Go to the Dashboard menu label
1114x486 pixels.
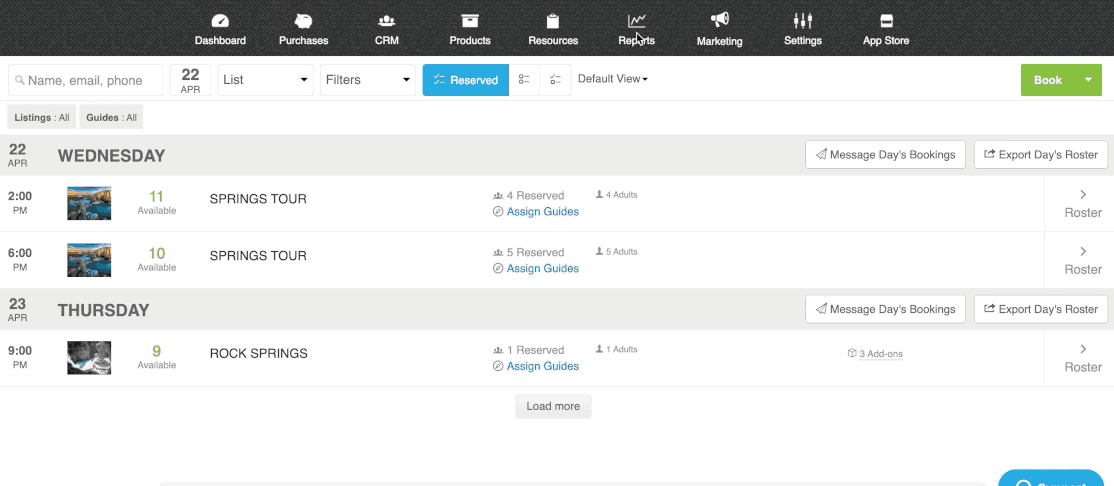coord(220,40)
